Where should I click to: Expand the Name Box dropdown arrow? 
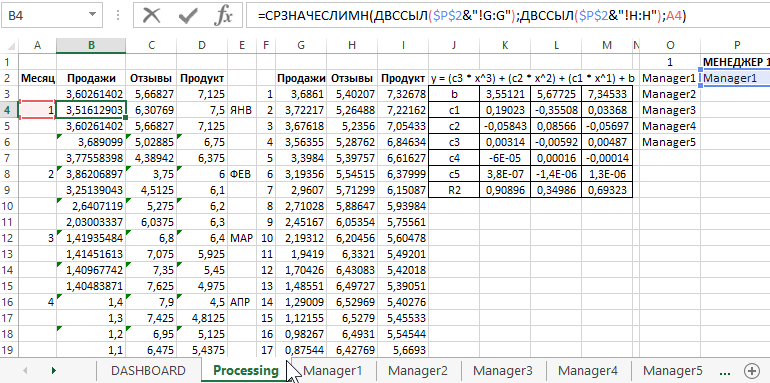point(92,15)
